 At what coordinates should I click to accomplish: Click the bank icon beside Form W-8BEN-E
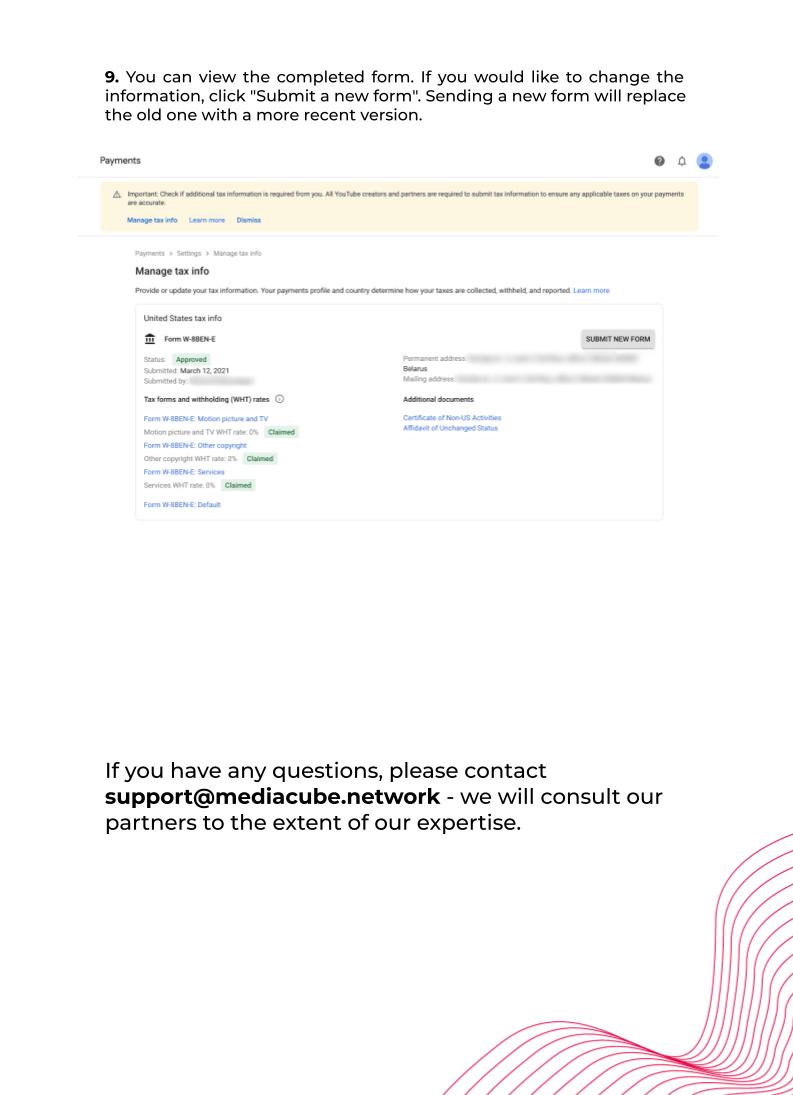click(149, 339)
